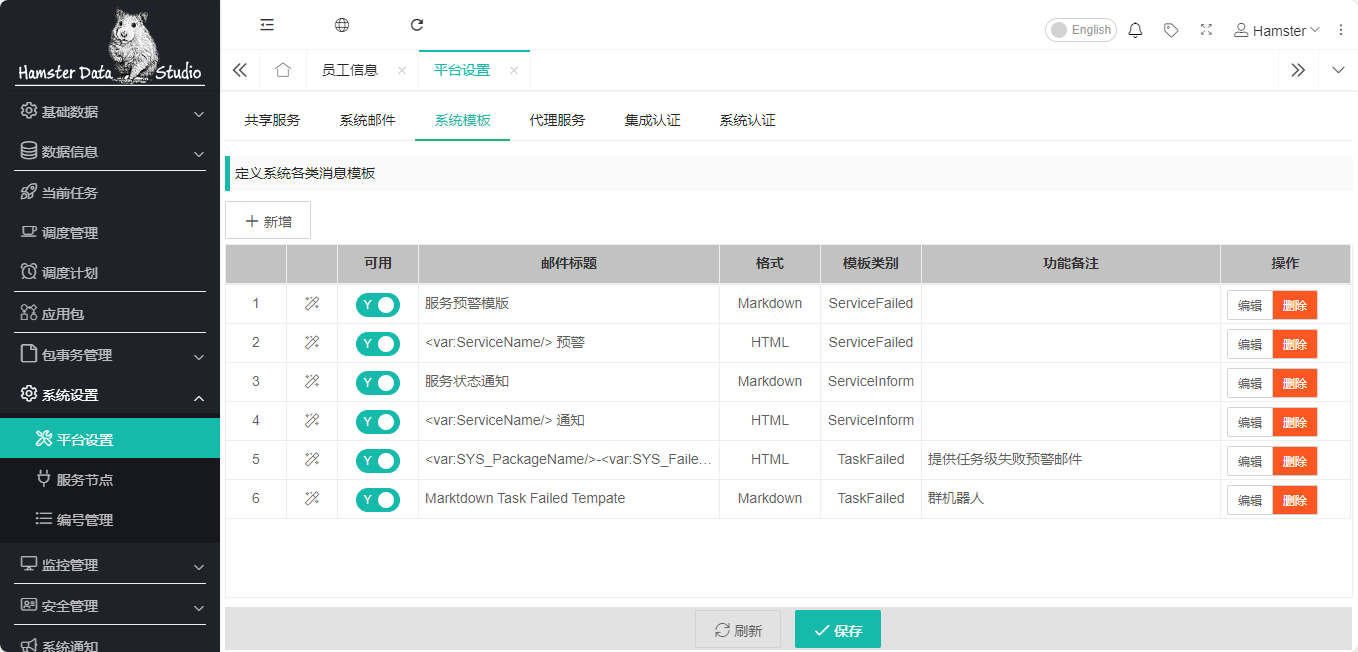
Task: Click the Hamster Data Studio logo
Action: click(110, 46)
